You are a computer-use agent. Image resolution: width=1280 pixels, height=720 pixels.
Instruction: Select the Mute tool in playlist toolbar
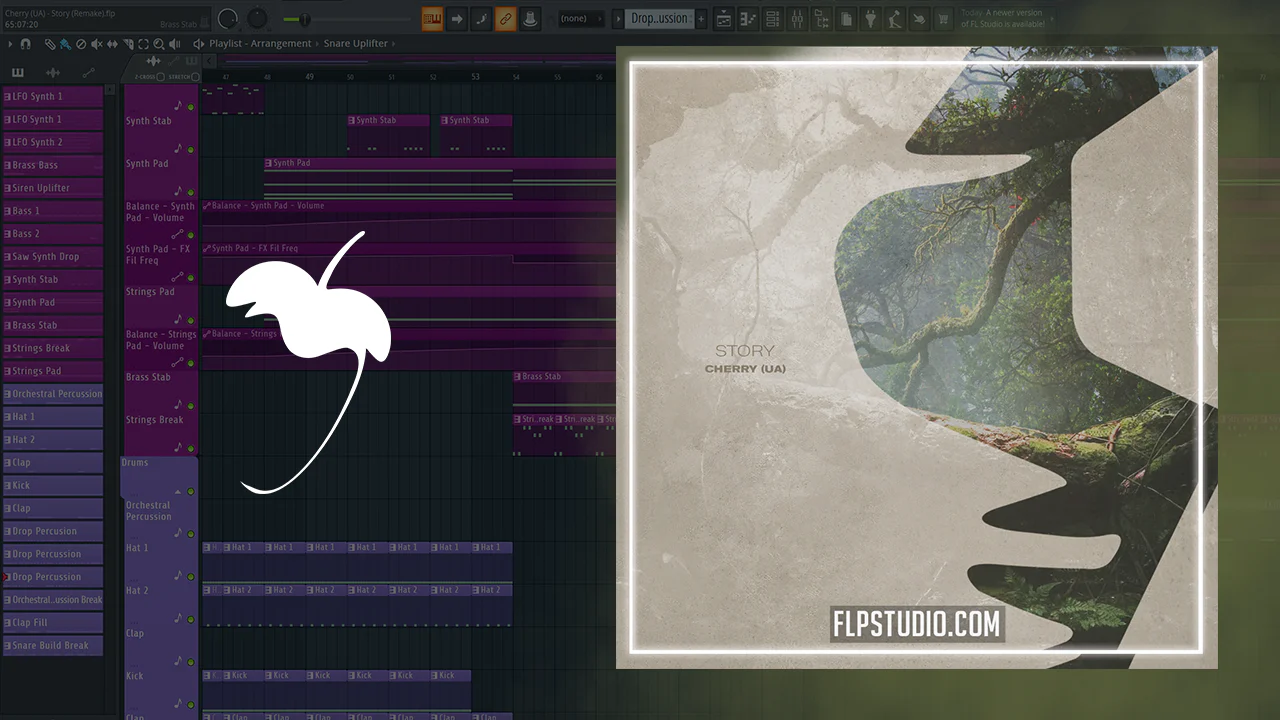coord(97,44)
